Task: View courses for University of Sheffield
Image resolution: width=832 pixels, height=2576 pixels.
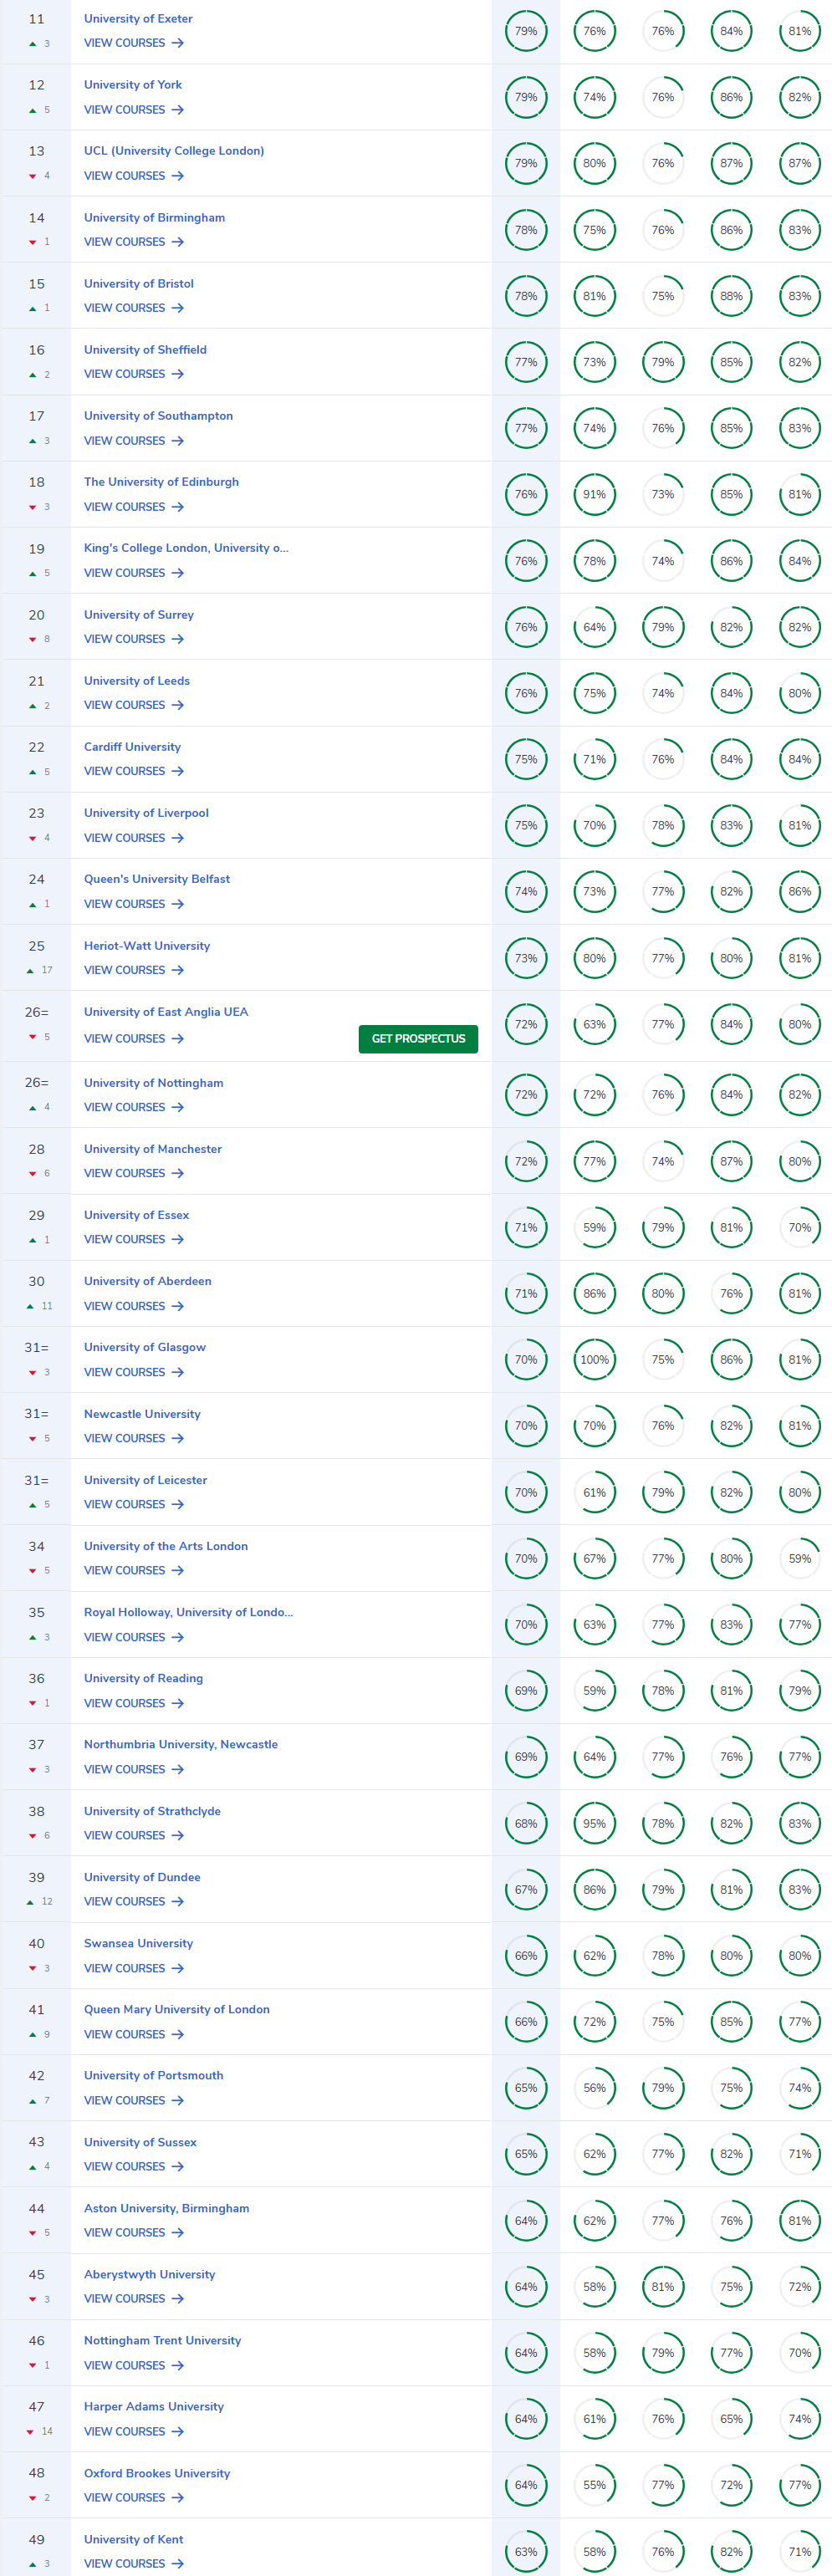Action: point(134,374)
